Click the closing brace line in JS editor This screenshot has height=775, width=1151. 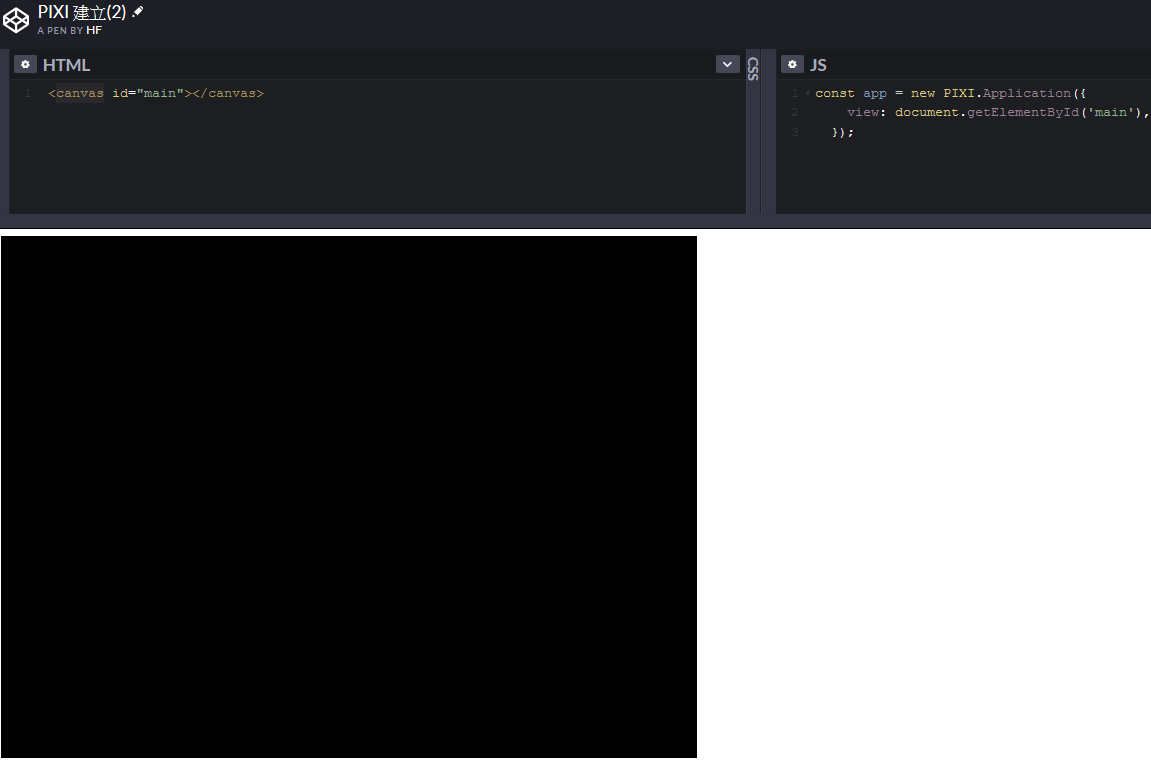(x=843, y=132)
